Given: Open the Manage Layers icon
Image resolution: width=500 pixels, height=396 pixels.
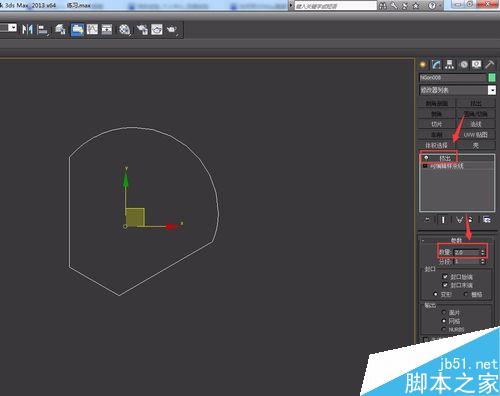Looking at the screenshot, I should tap(60, 30).
